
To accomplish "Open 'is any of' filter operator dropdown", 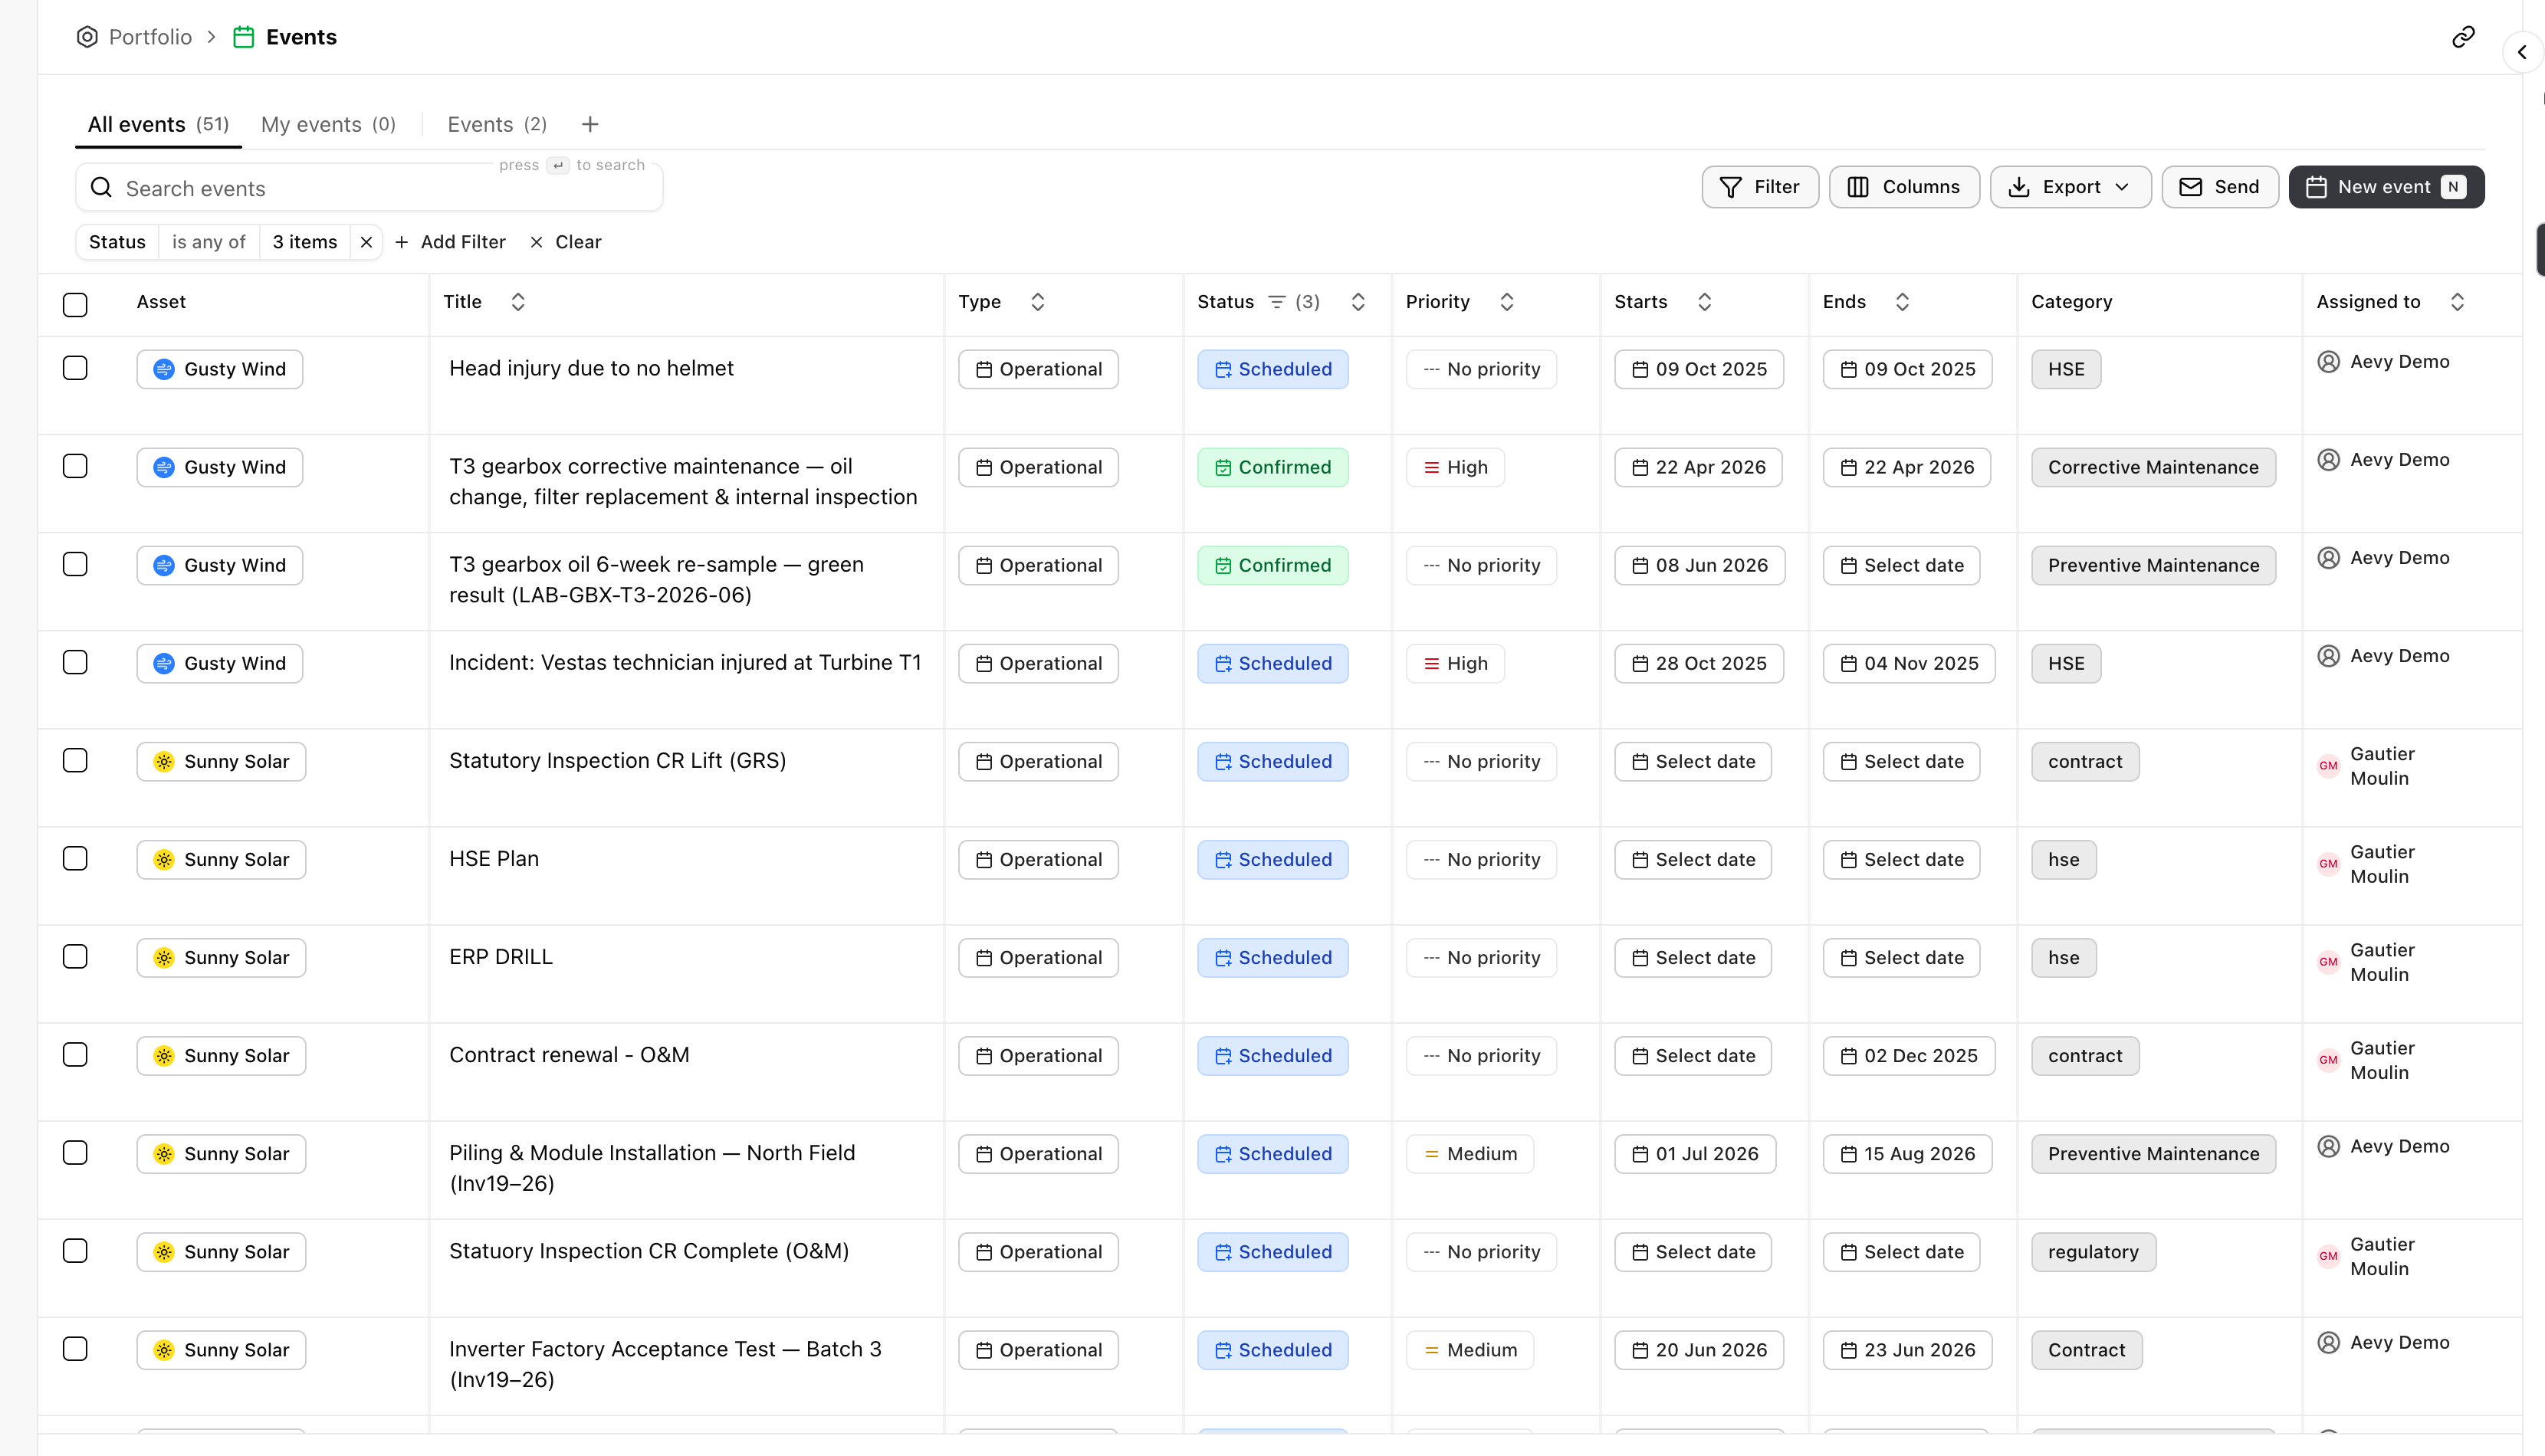I will [208, 242].
